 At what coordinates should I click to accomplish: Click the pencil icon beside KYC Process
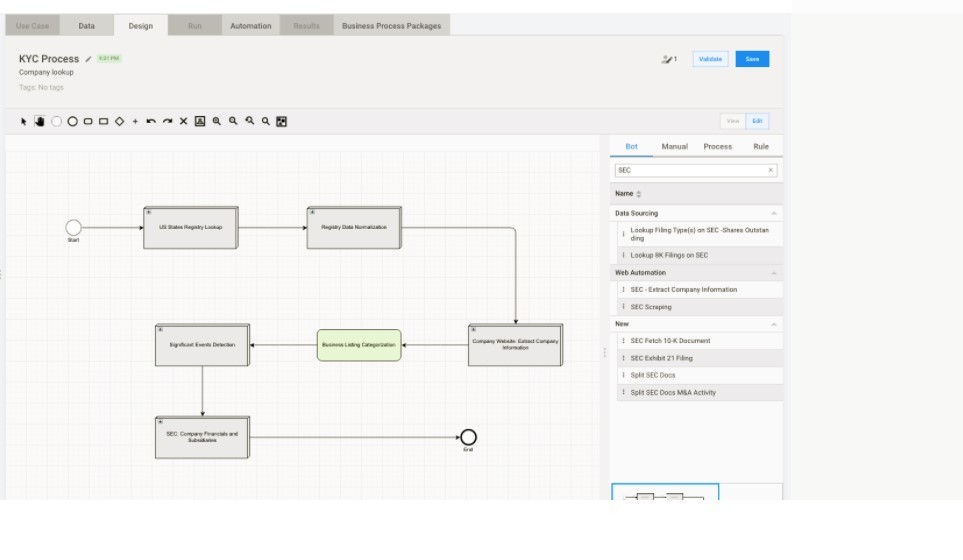(88, 59)
